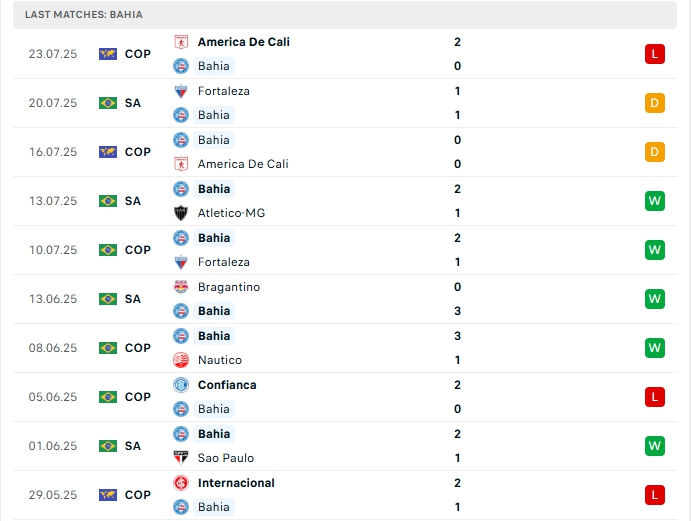Click the Bragantino team crest
This screenshot has width=691, height=521.
[181, 287]
